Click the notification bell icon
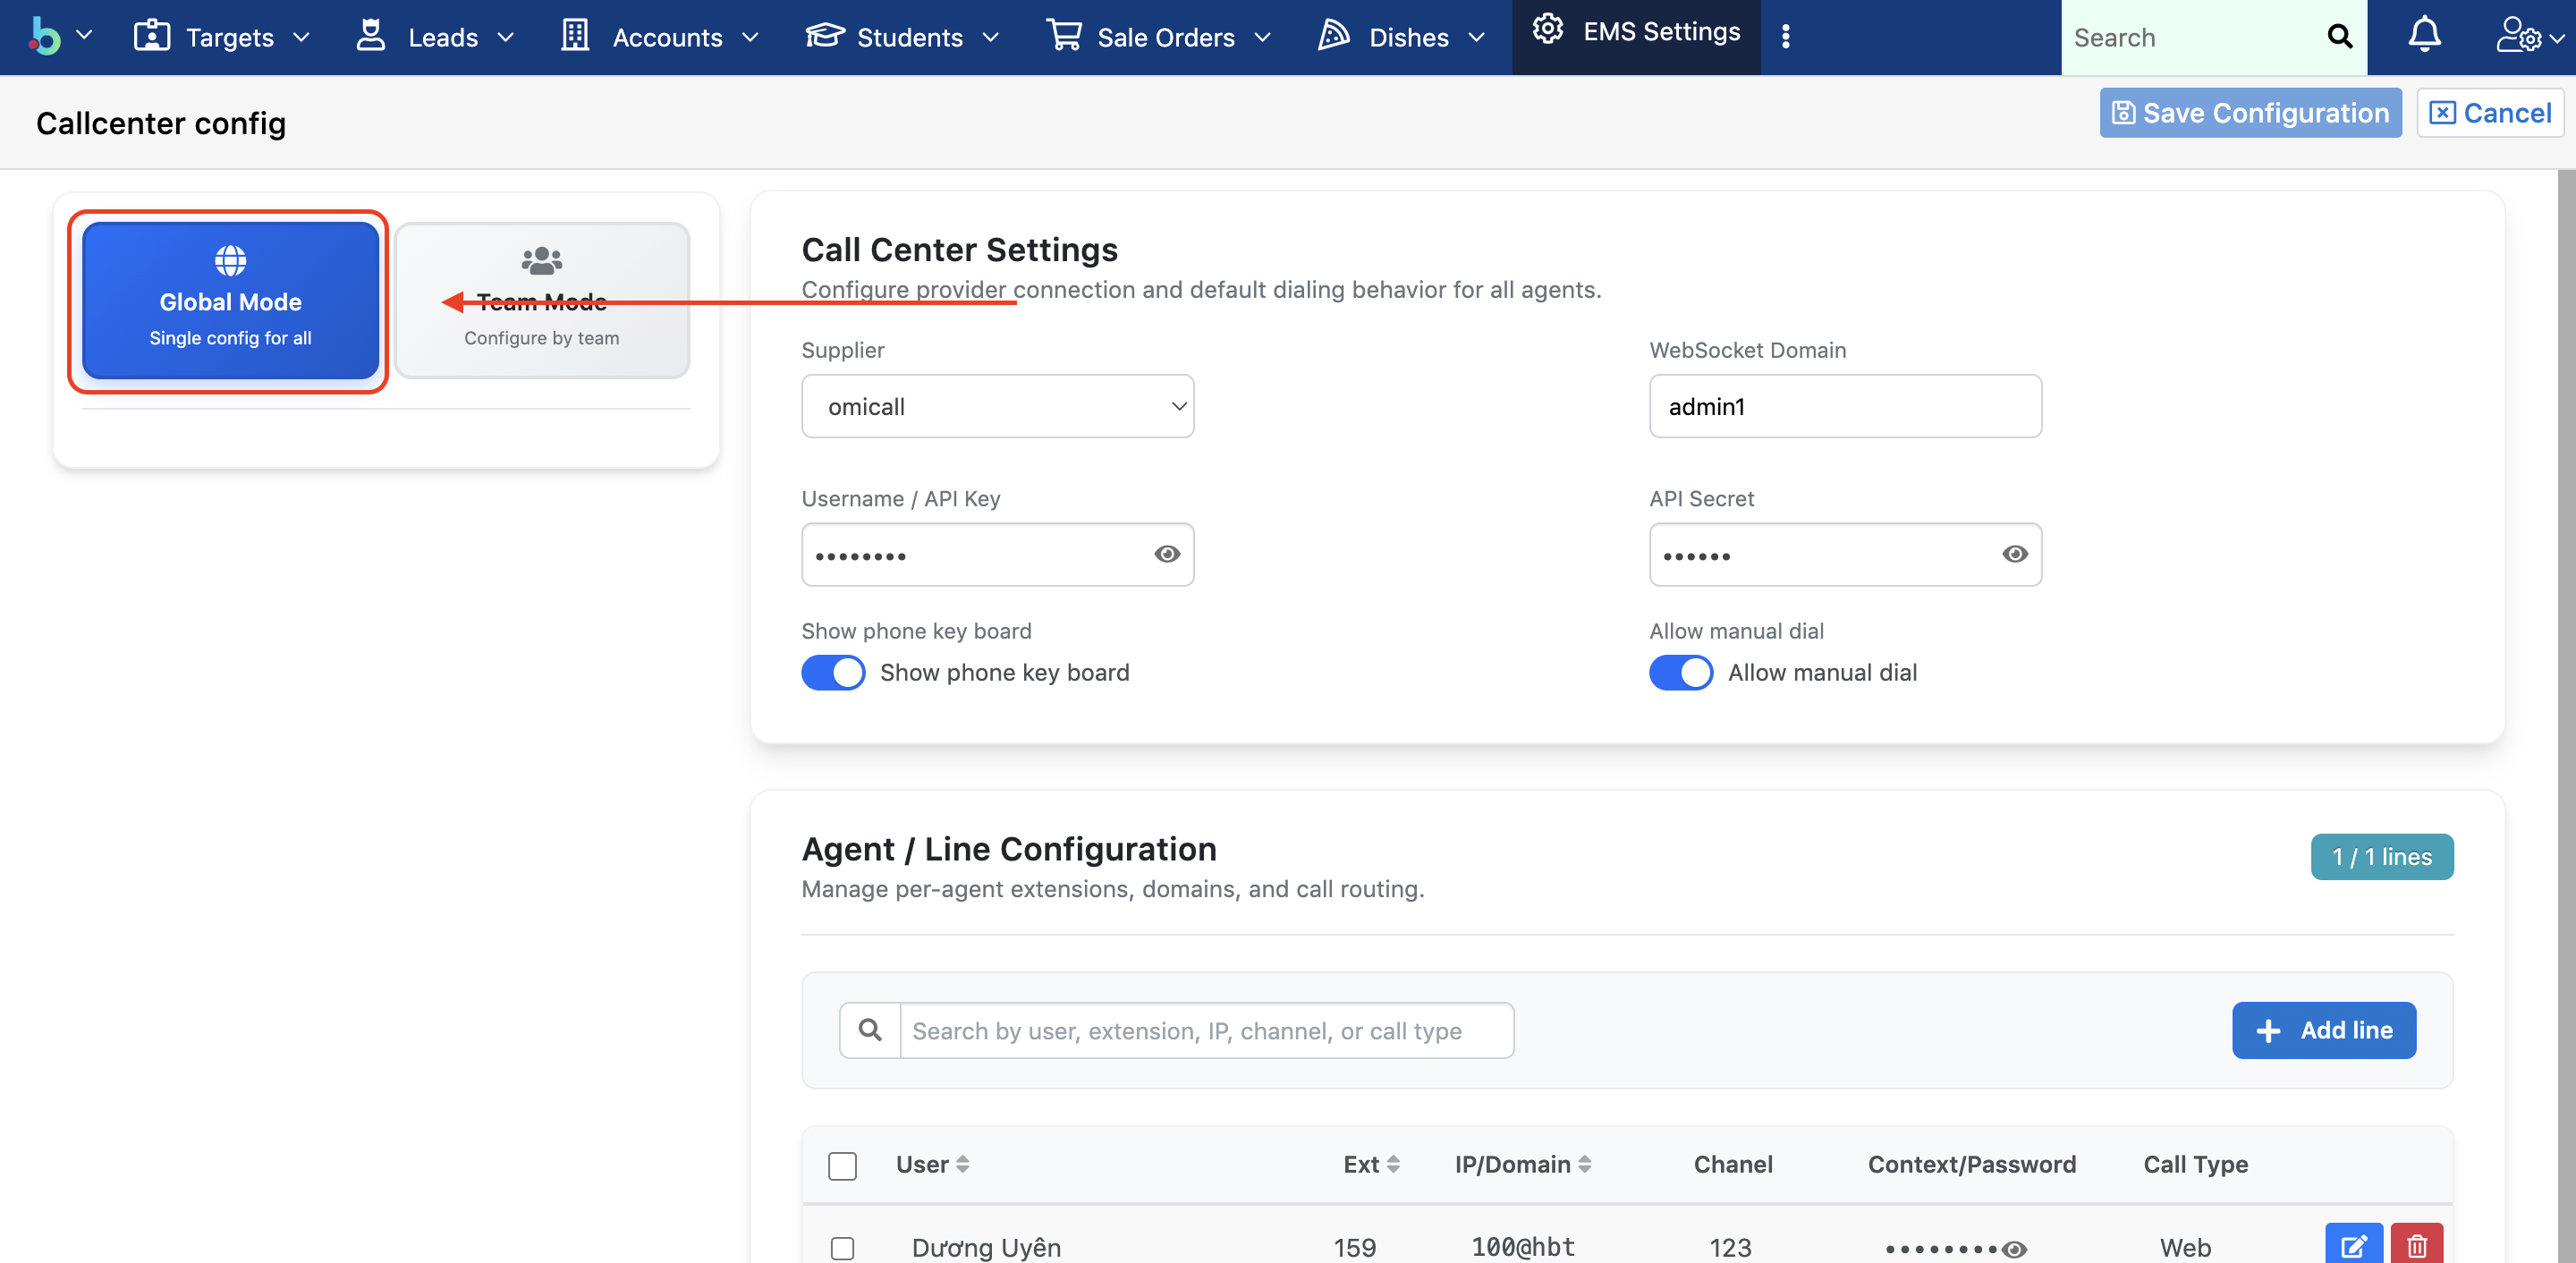Viewport: 2576px width, 1263px height. tap(2423, 36)
